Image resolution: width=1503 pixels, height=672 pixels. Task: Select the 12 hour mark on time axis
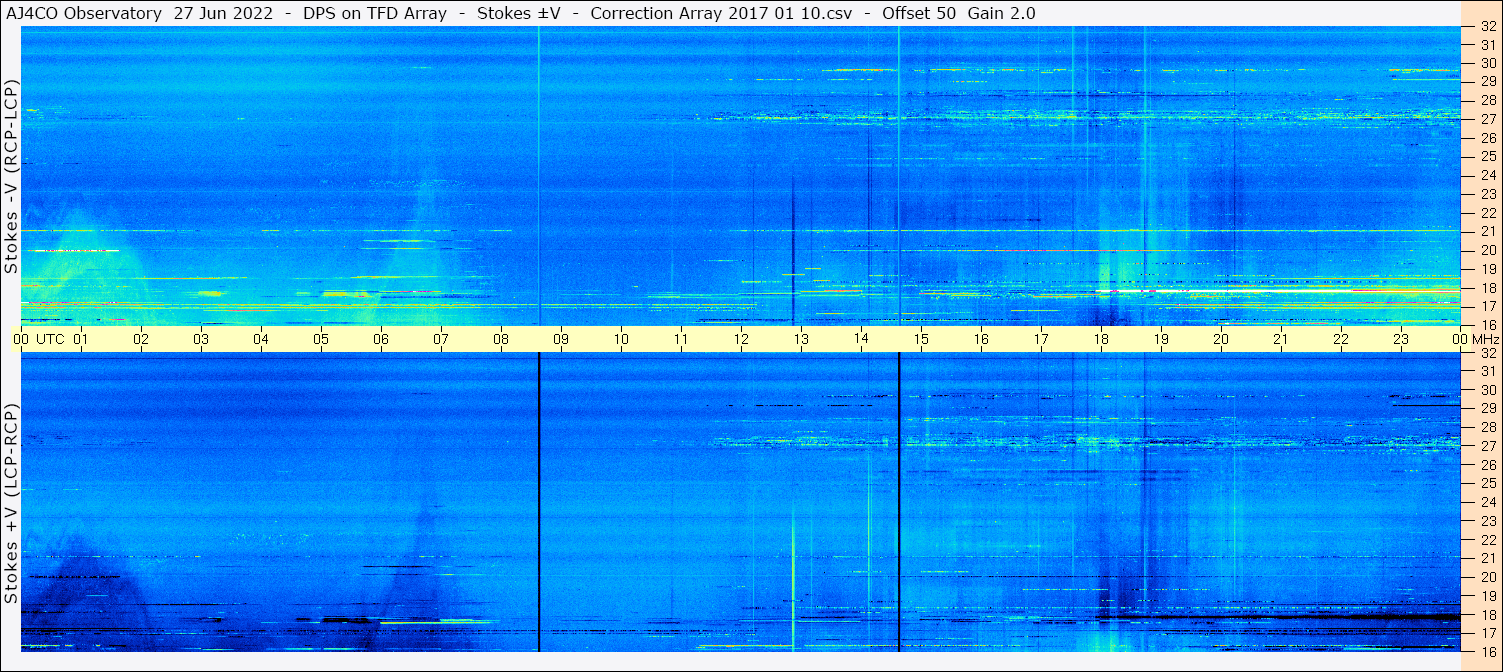point(741,339)
